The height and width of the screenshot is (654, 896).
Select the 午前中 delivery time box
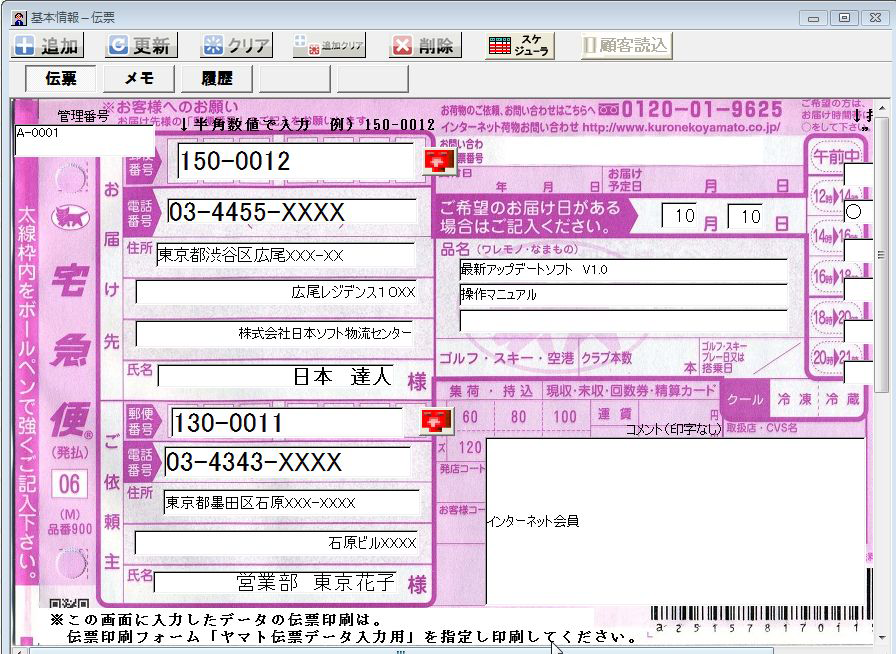point(858,174)
